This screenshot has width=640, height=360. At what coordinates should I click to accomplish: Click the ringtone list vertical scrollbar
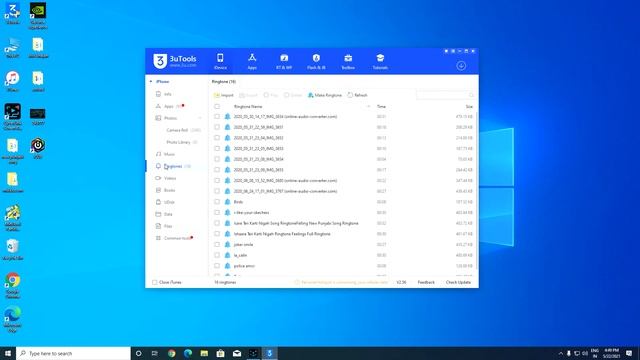tap(477, 190)
